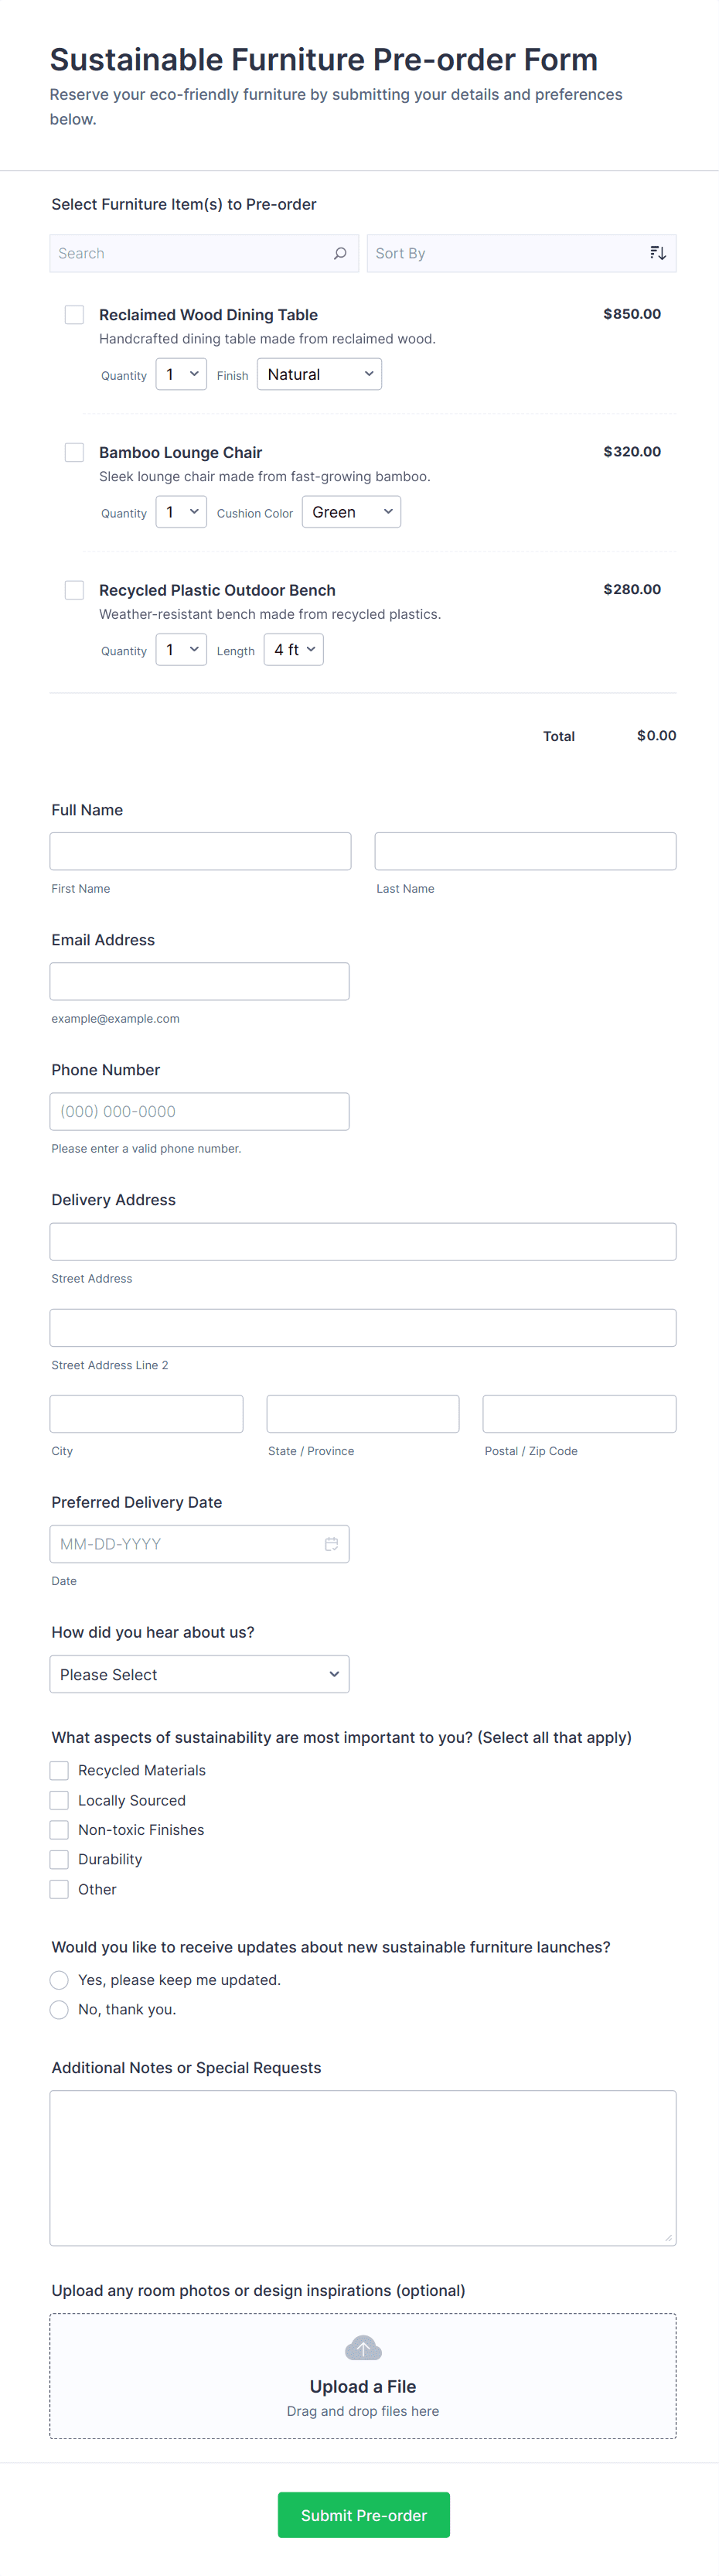Click the Sort By sort-order icon
This screenshot has width=719, height=2576.
(657, 254)
